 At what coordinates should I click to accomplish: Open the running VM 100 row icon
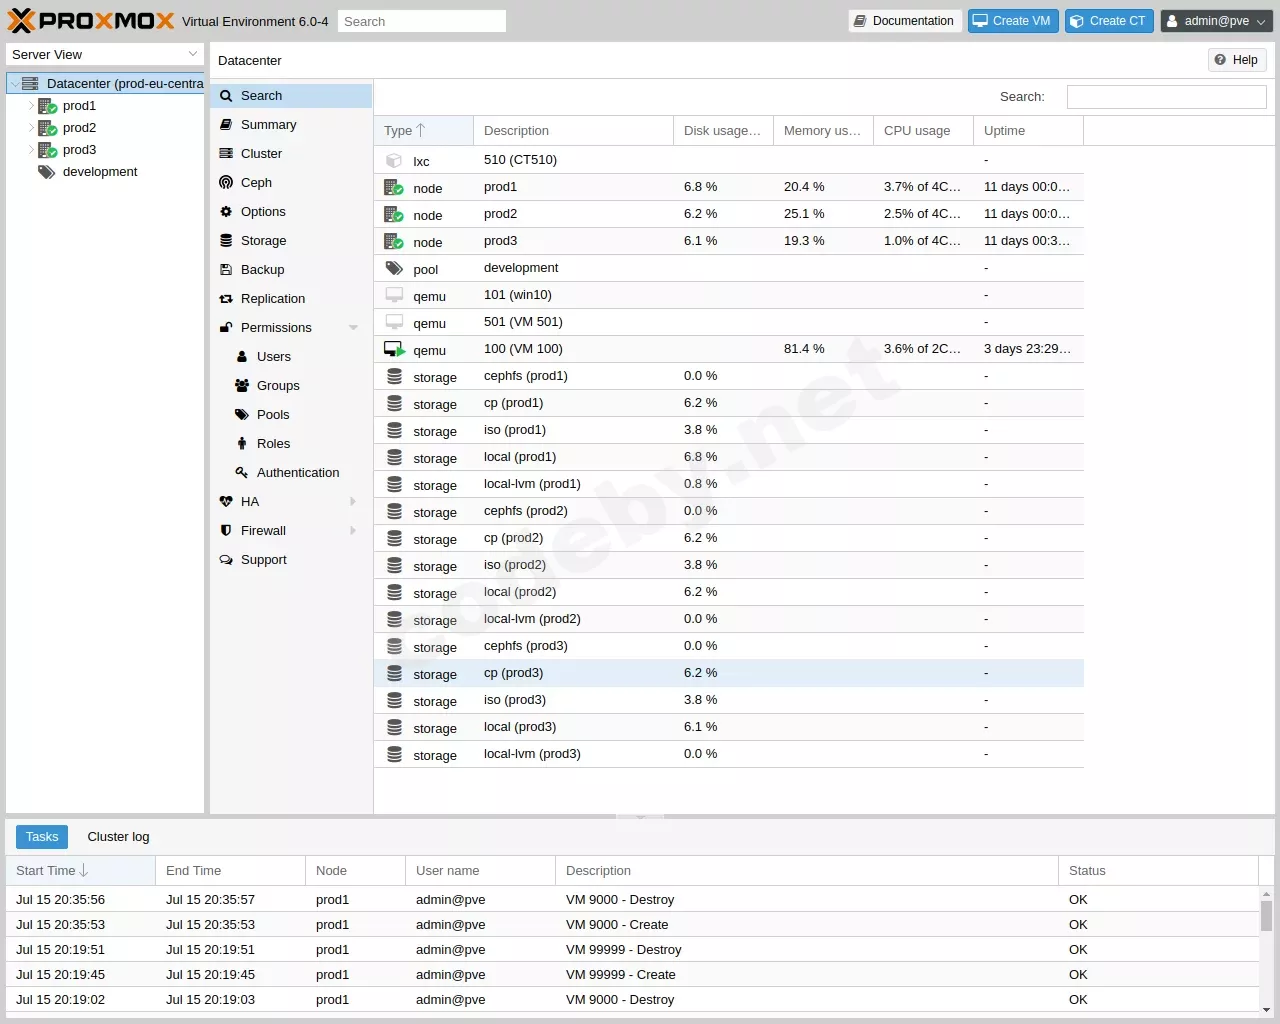[394, 350]
